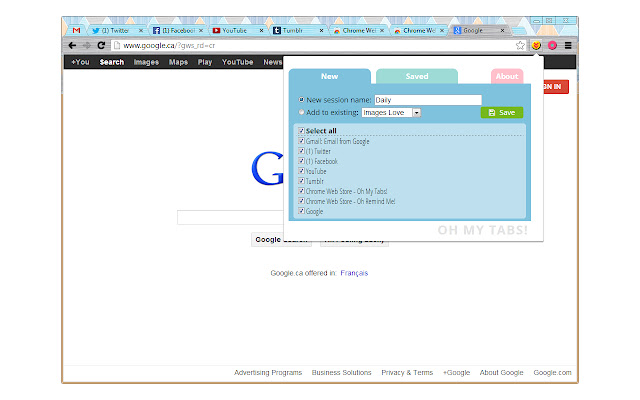The image size is (640, 400).
Task: Reload the page with the refresh icon
Action: pyautogui.click(x=101, y=45)
